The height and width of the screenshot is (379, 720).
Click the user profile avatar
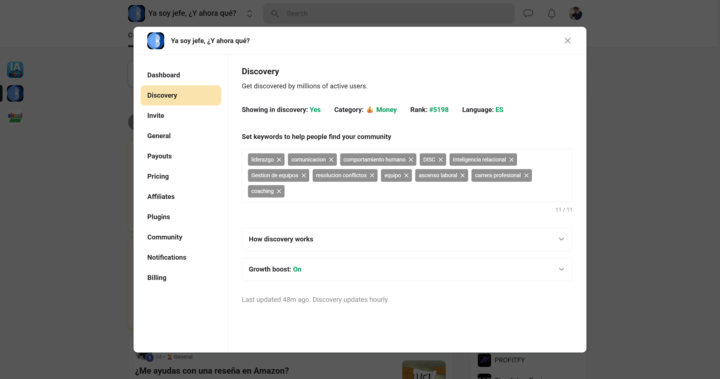(x=575, y=14)
